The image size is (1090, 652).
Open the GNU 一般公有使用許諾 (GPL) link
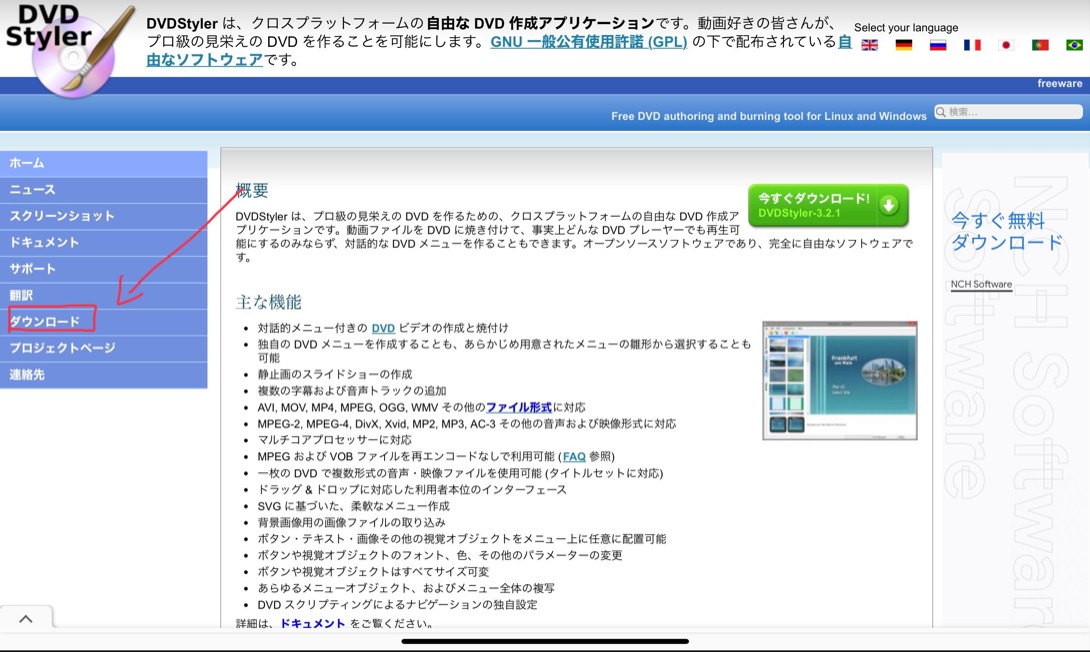click(589, 42)
